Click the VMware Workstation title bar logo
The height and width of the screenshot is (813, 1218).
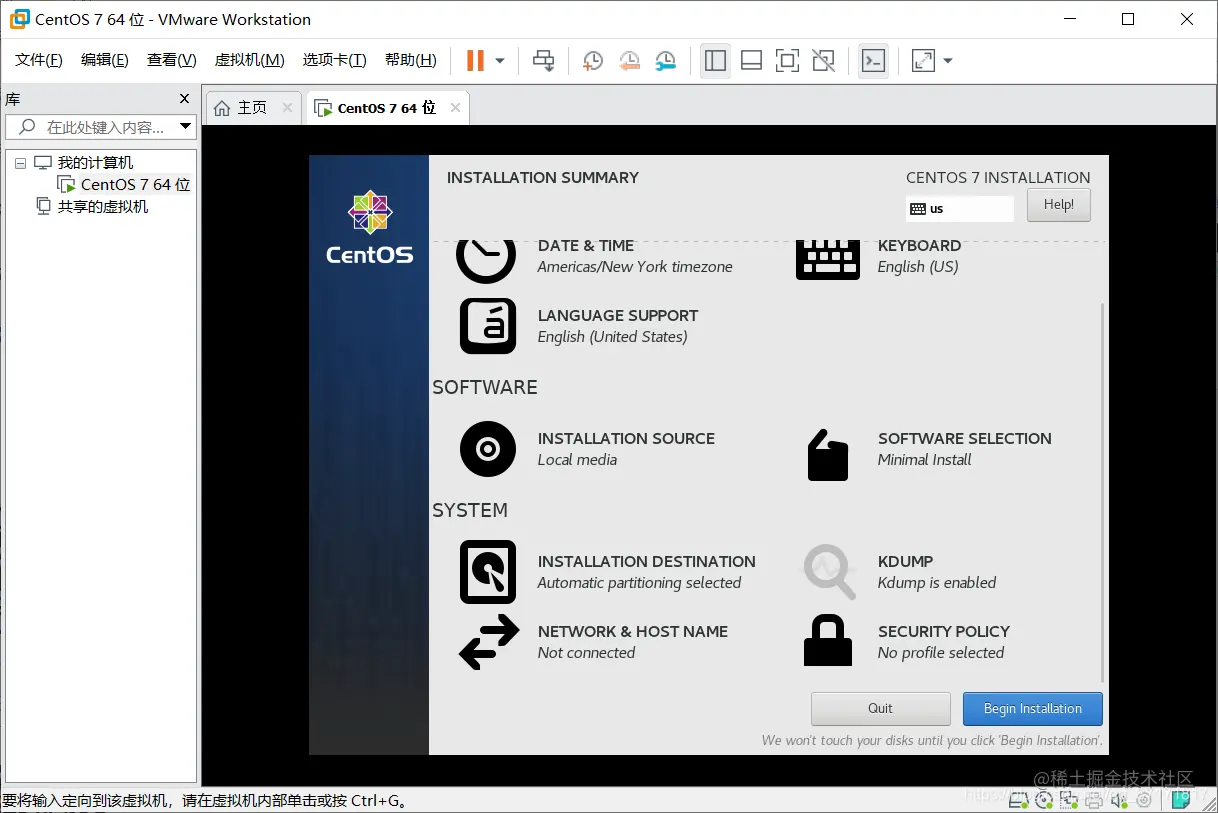(19, 19)
